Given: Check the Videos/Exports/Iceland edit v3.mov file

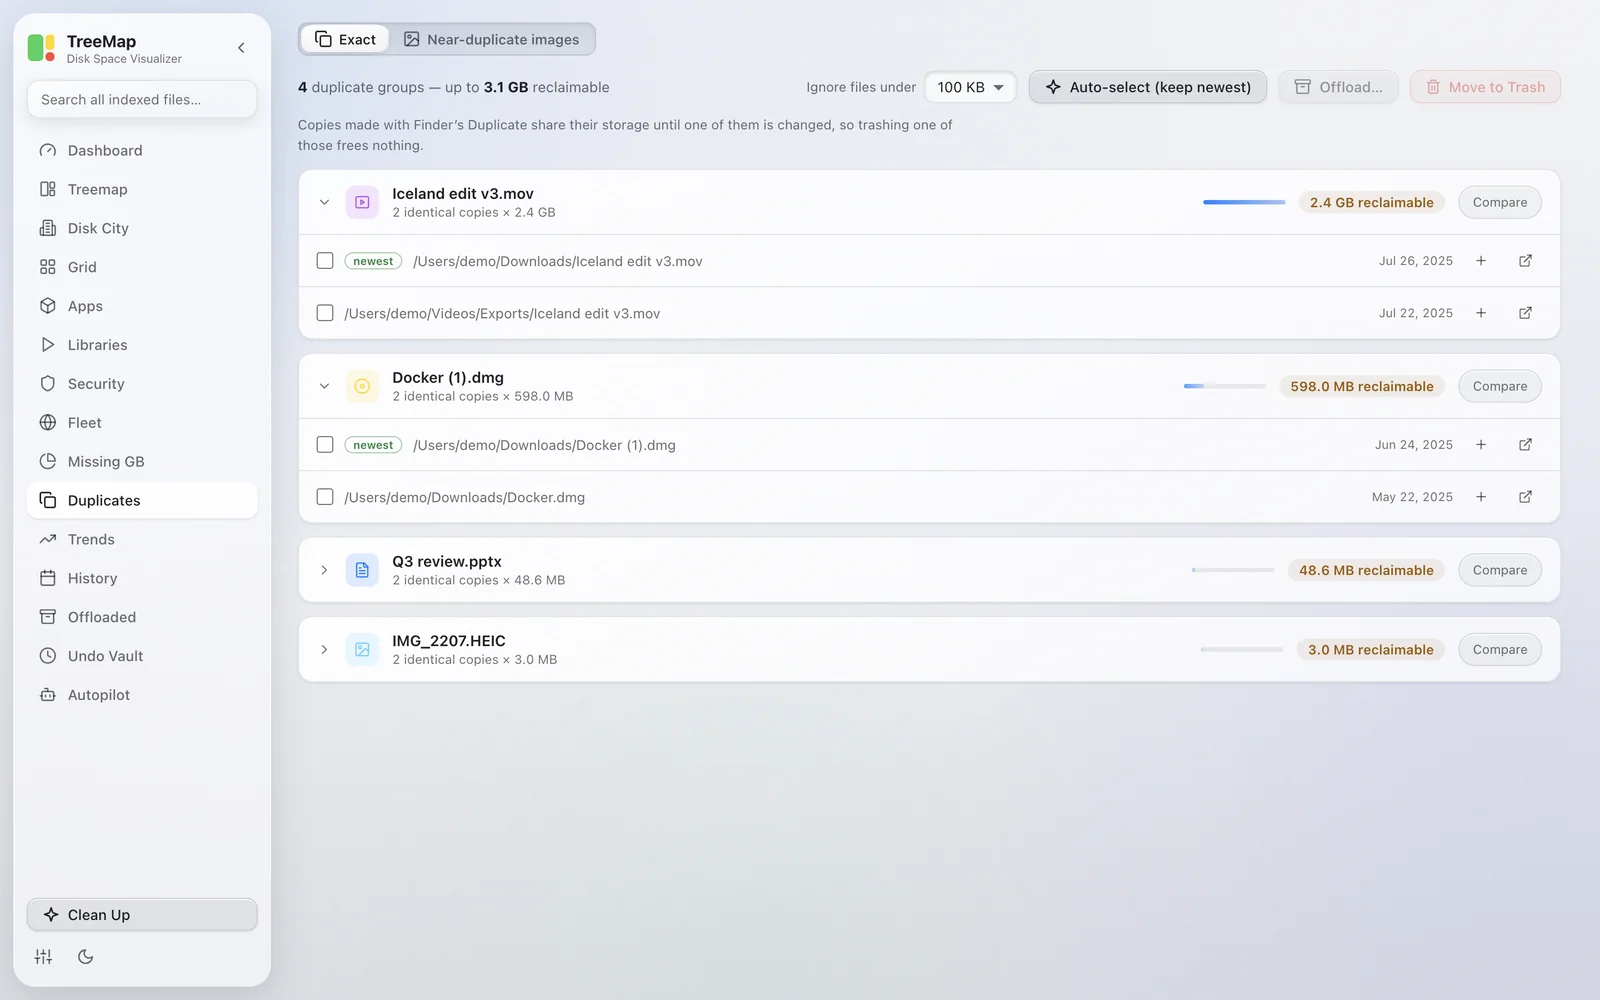Looking at the screenshot, I should pos(325,313).
